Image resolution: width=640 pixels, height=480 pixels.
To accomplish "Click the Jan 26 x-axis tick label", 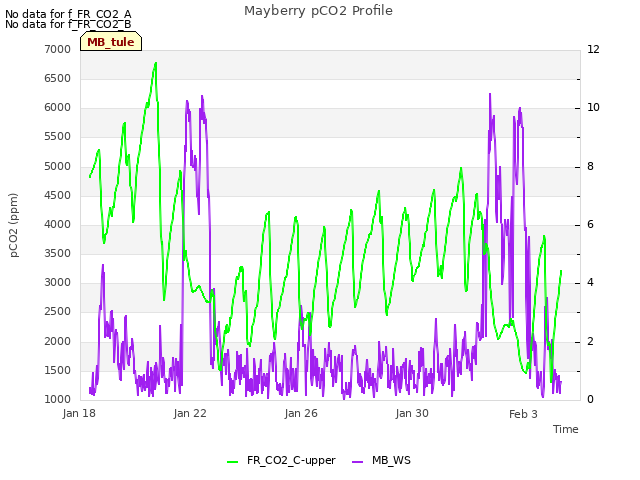I will click(301, 413).
